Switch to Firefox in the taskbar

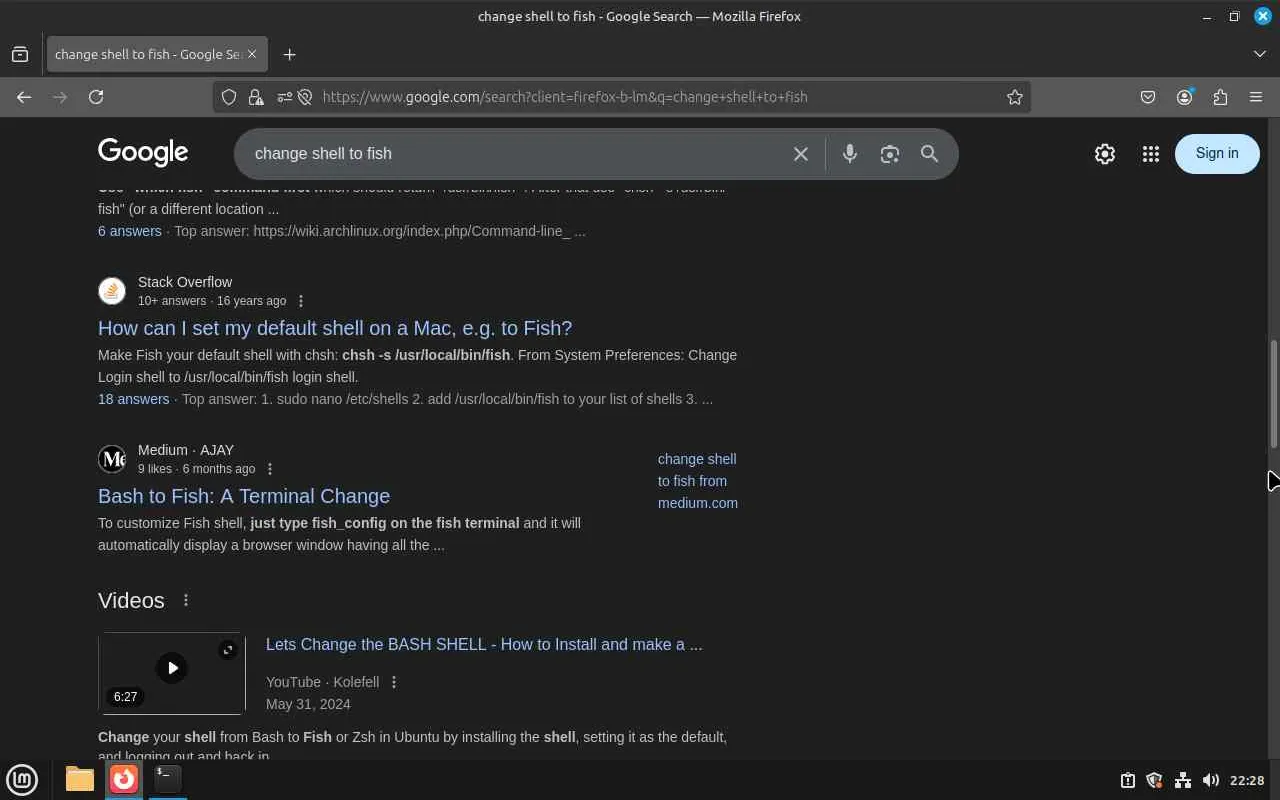tap(123, 779)
